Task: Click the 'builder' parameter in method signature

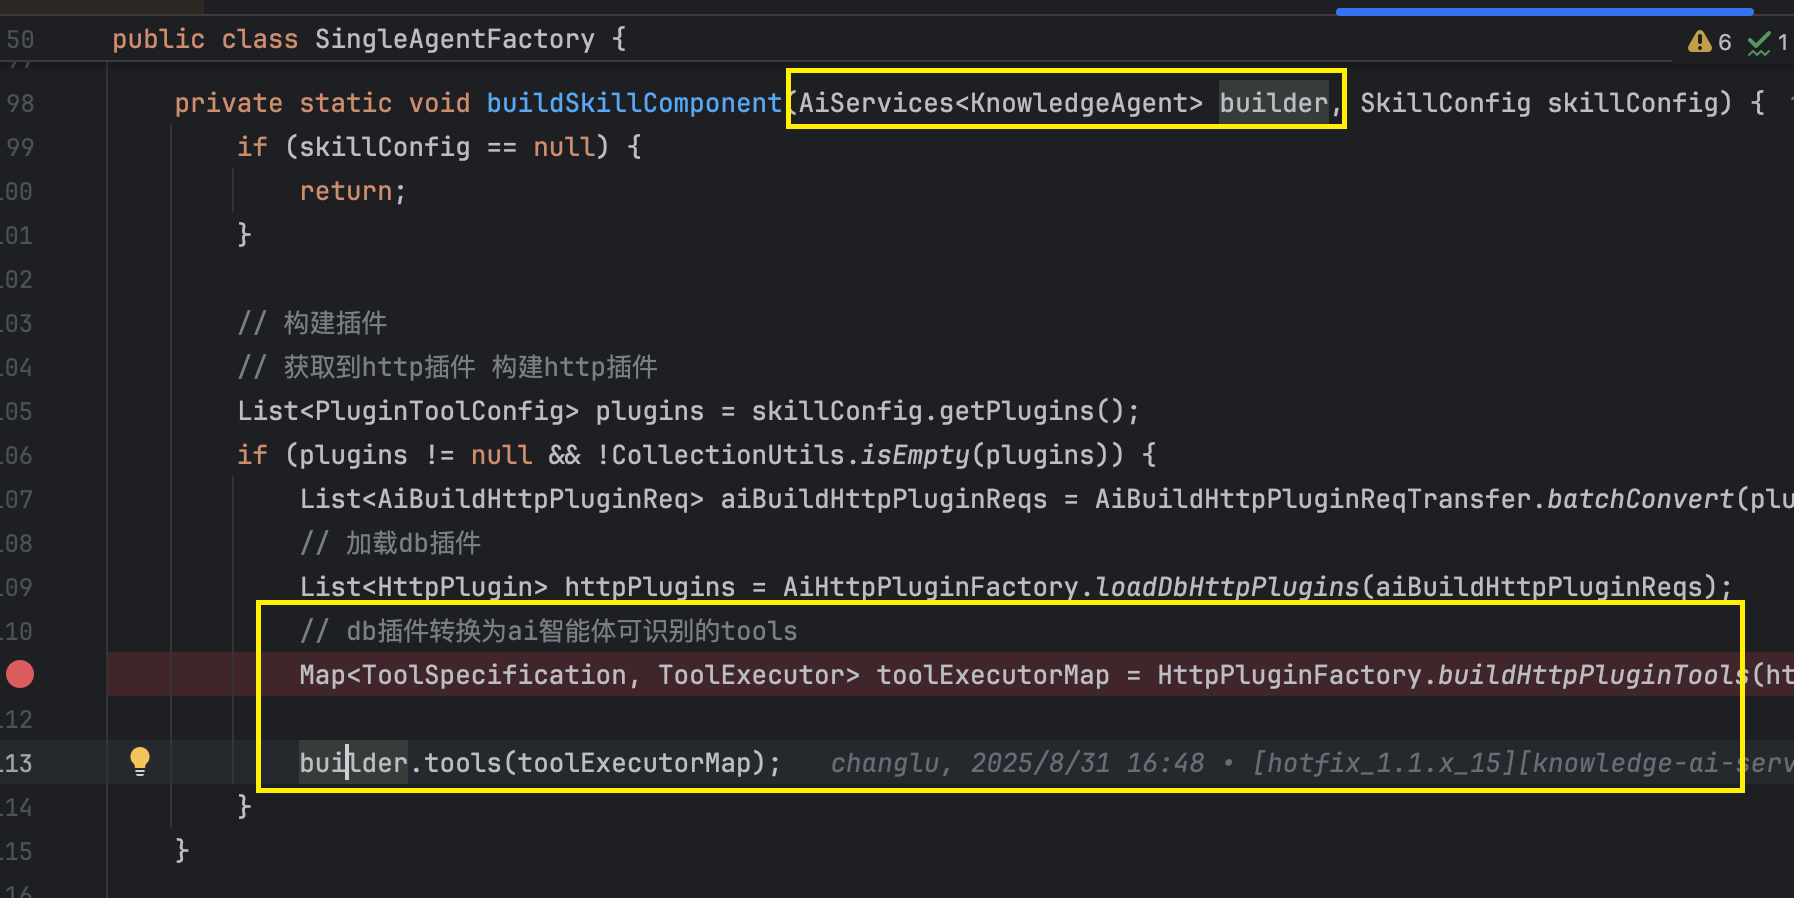Action: (x=1273, y=103)
